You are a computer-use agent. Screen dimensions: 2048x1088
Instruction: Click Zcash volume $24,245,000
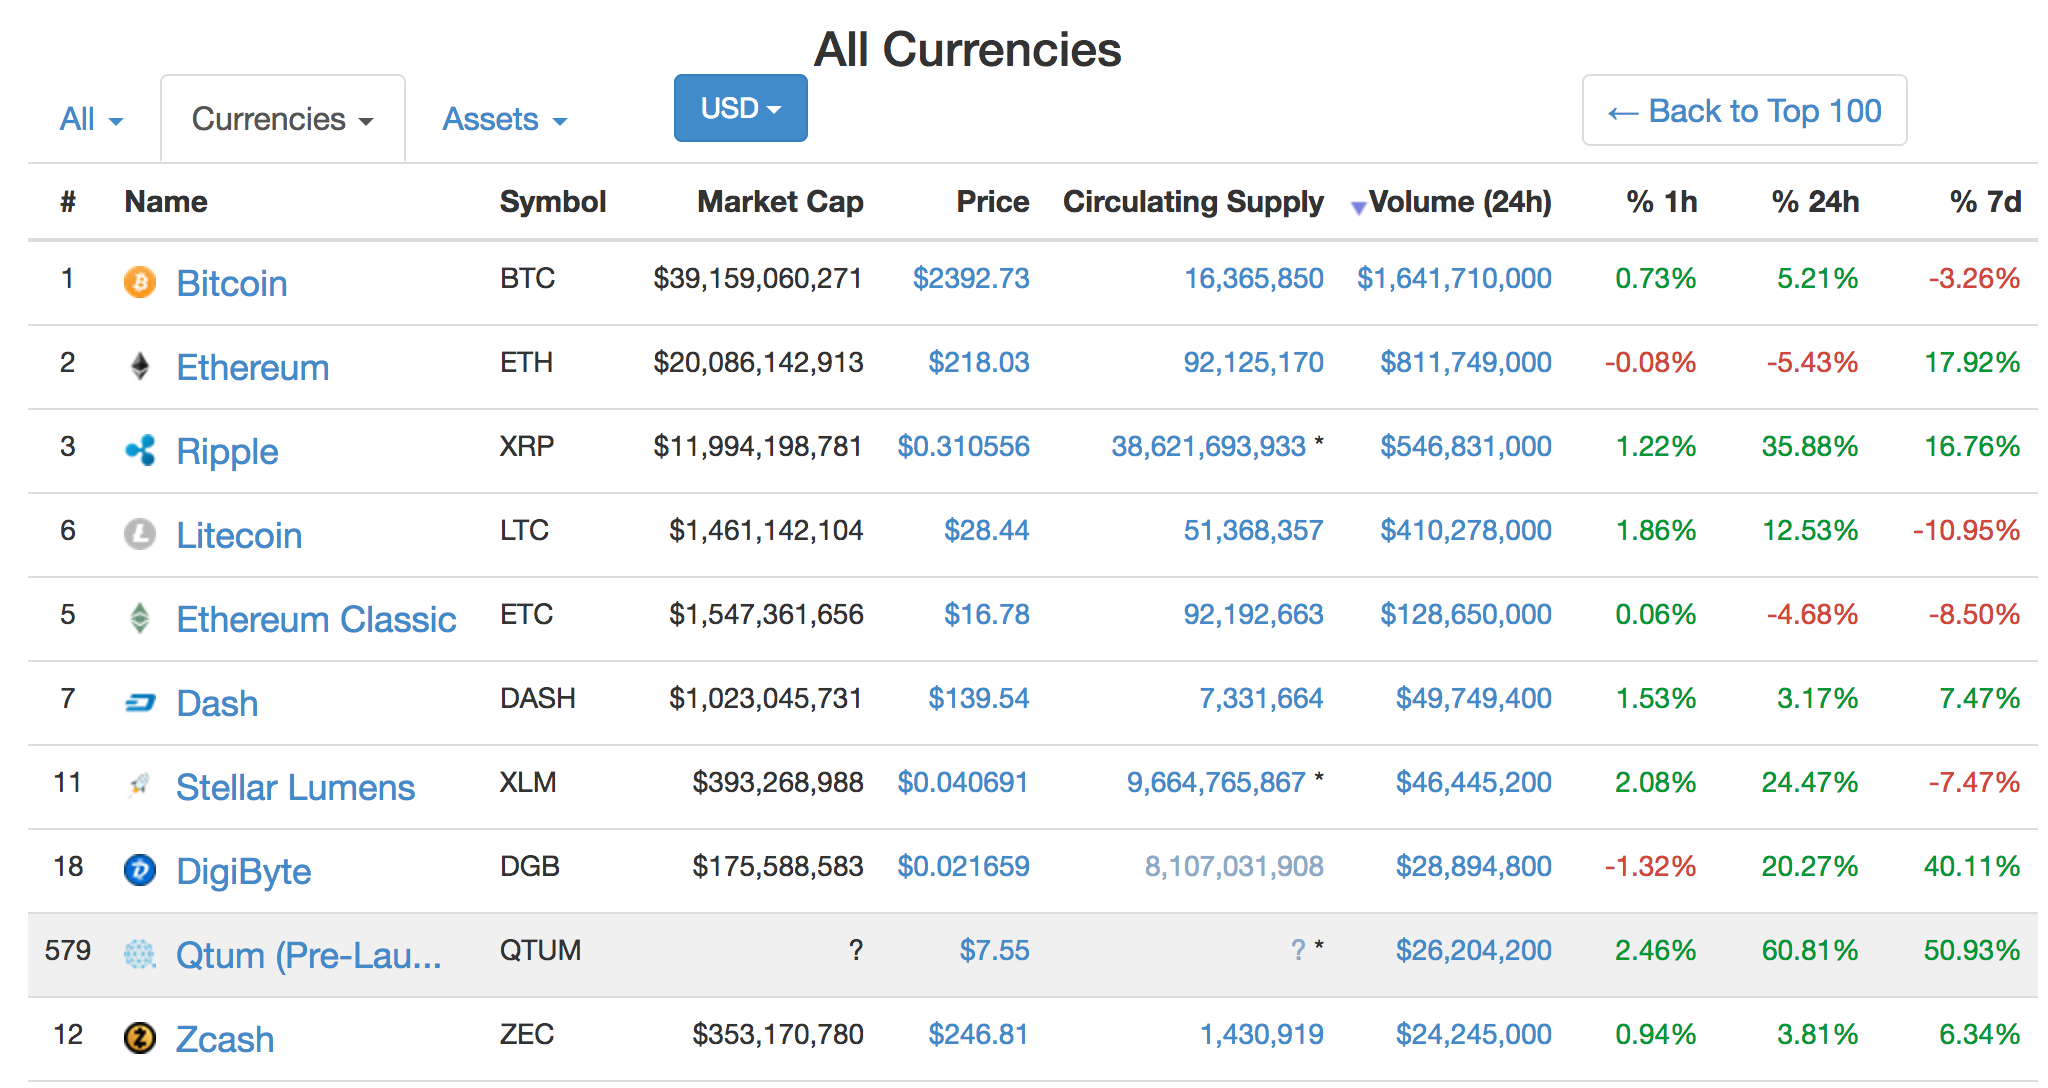pyautogui.click(x=1474, y=1034)
